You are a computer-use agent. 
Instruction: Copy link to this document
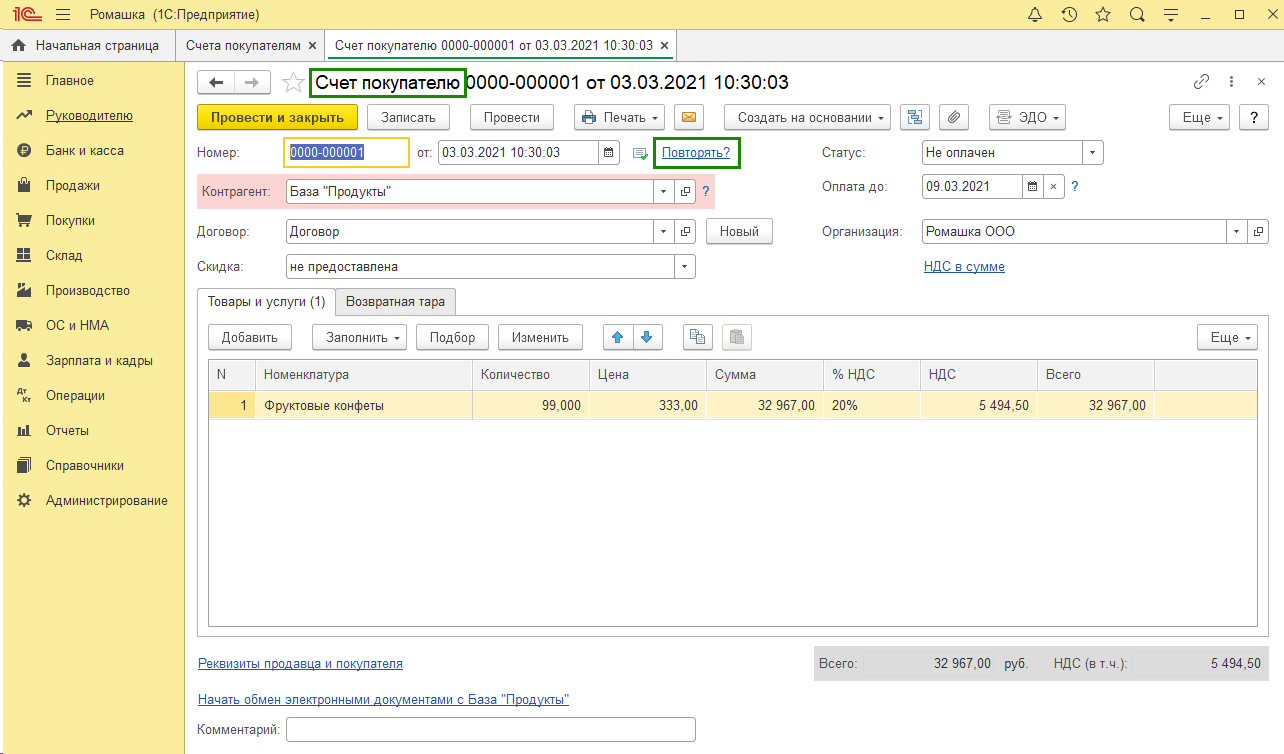pos(1201,82)
